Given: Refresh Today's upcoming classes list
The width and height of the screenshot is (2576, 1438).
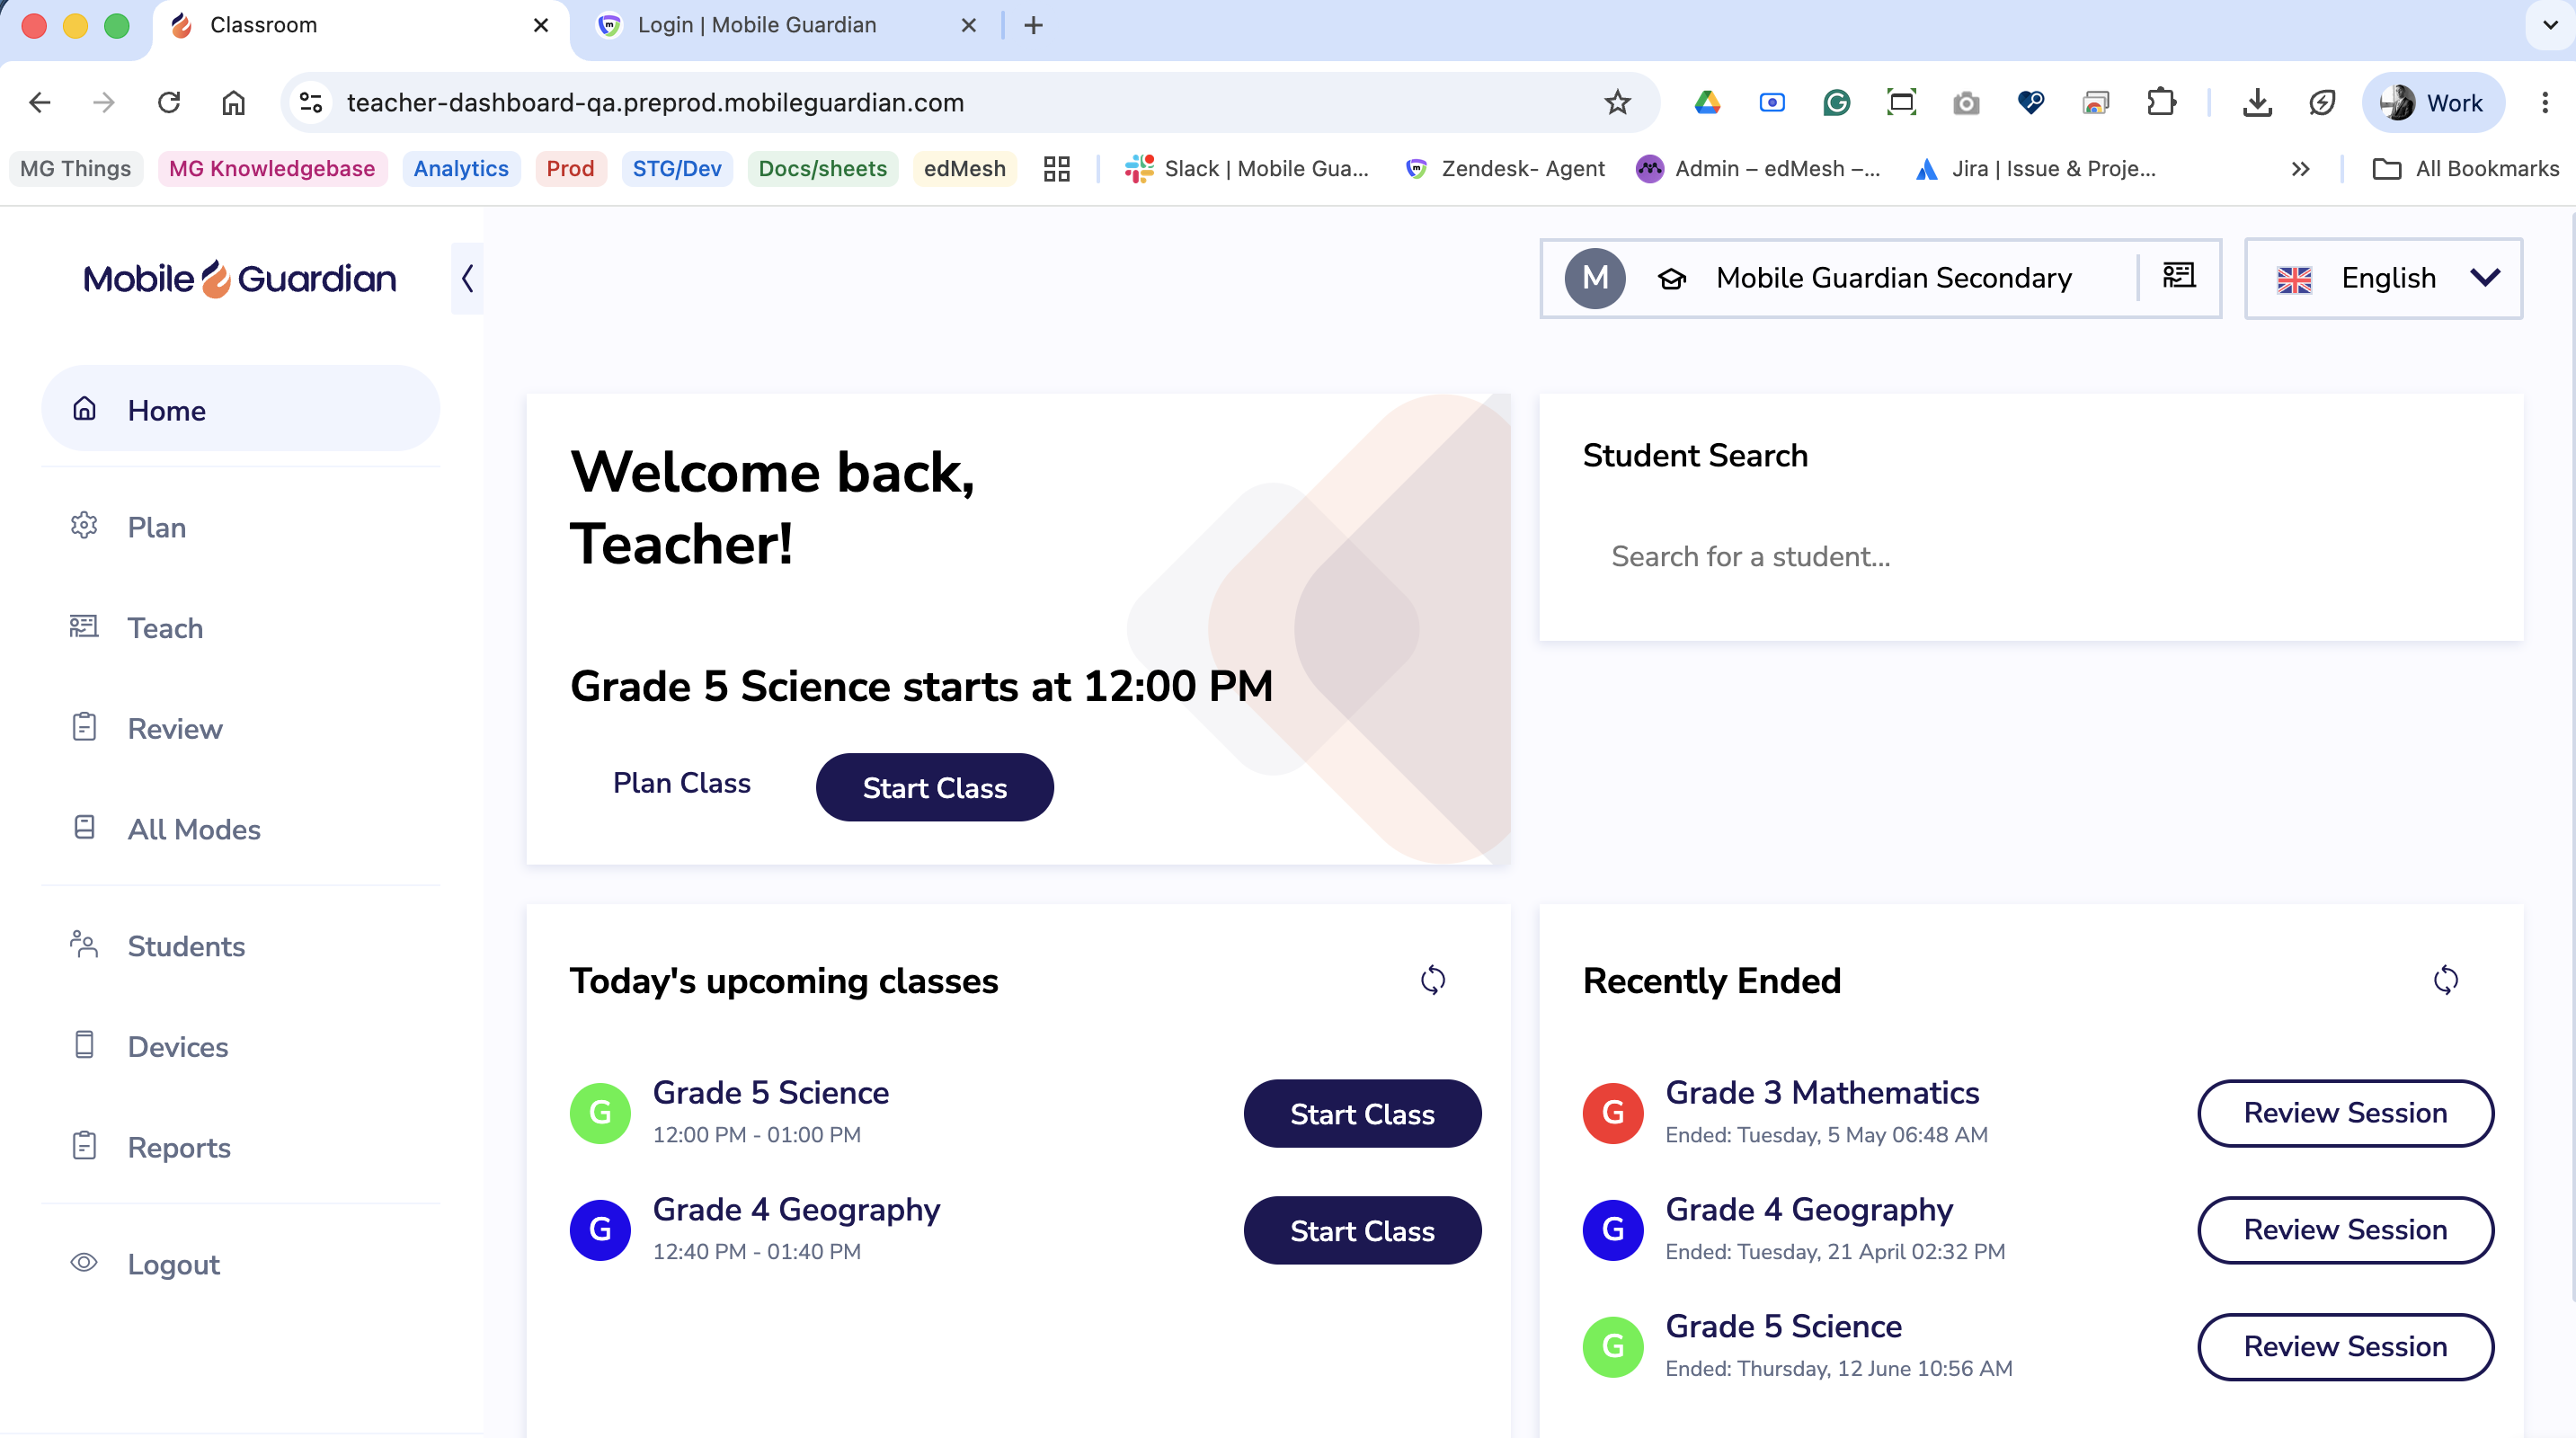Looking at the screenshot, I should click(1432, 980).
